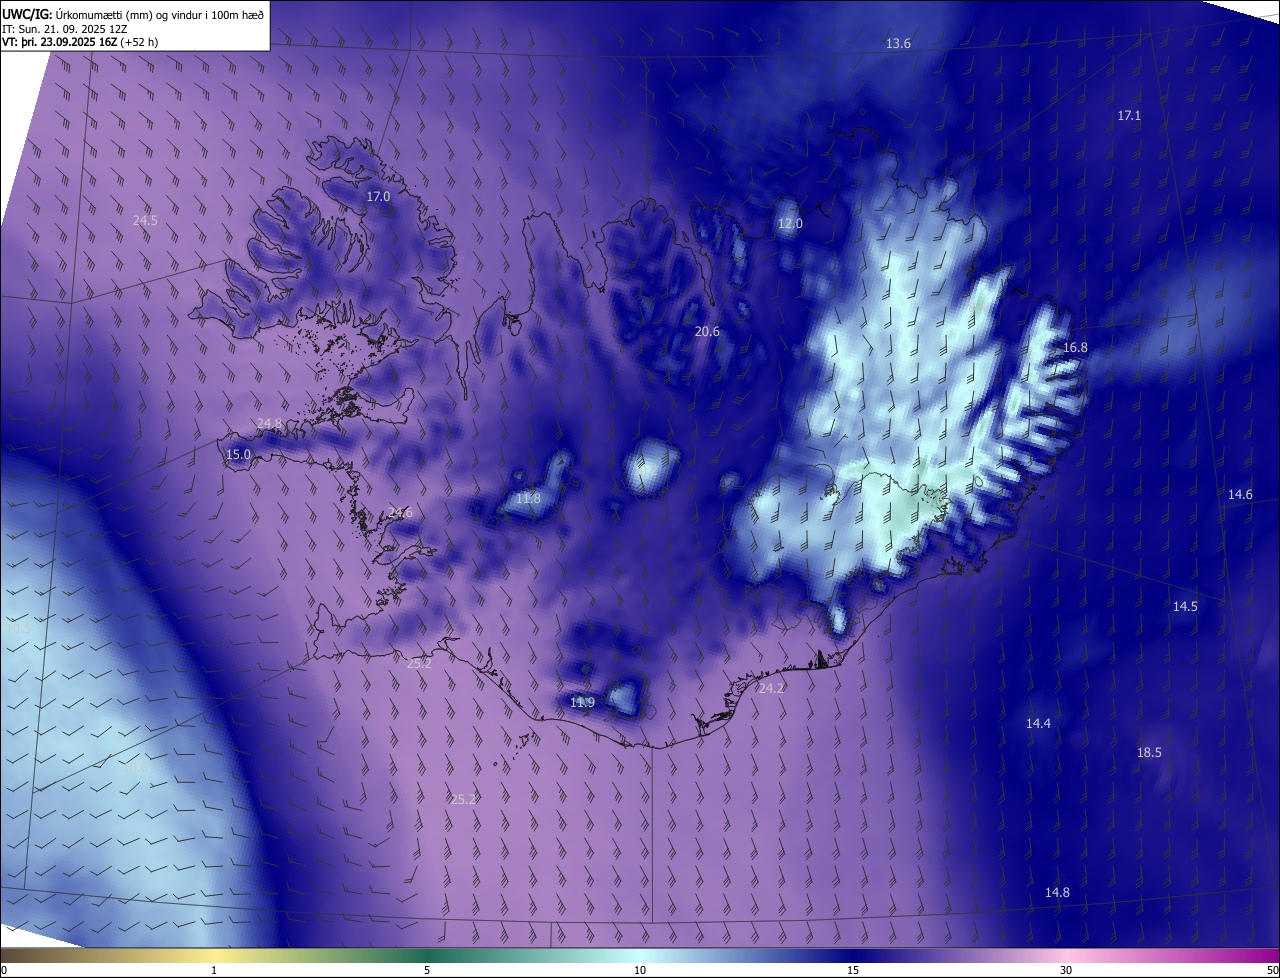
Task: Click the 17.0 value in the Westfjords
Action: click(378, 197)
